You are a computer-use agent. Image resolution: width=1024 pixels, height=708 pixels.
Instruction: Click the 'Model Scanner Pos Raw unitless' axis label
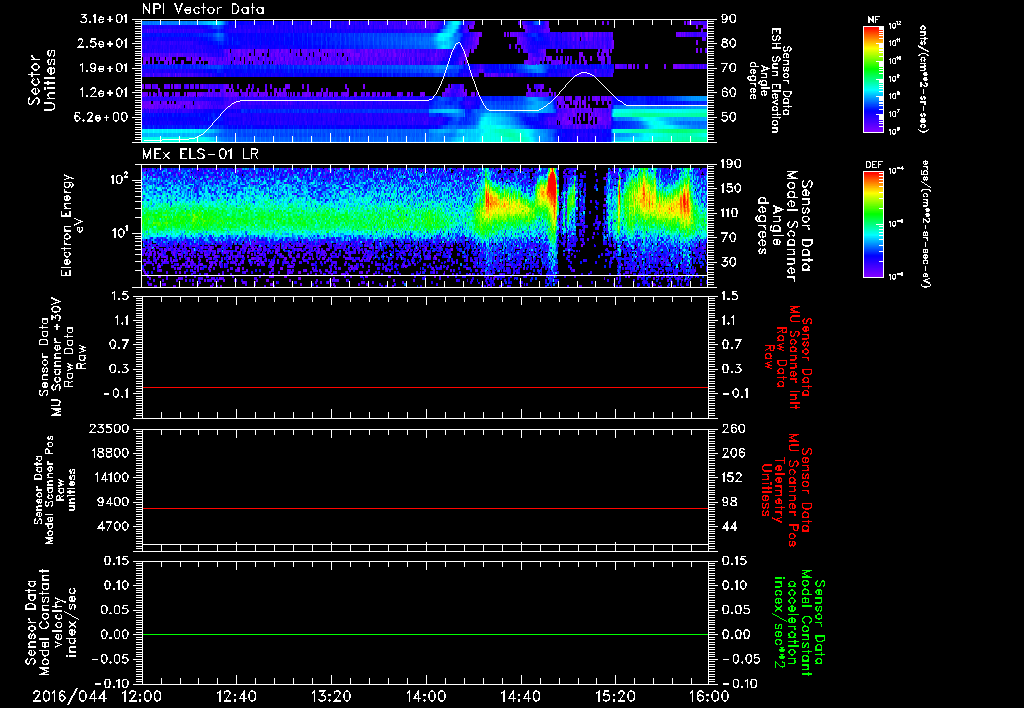(x=54, y=490)
